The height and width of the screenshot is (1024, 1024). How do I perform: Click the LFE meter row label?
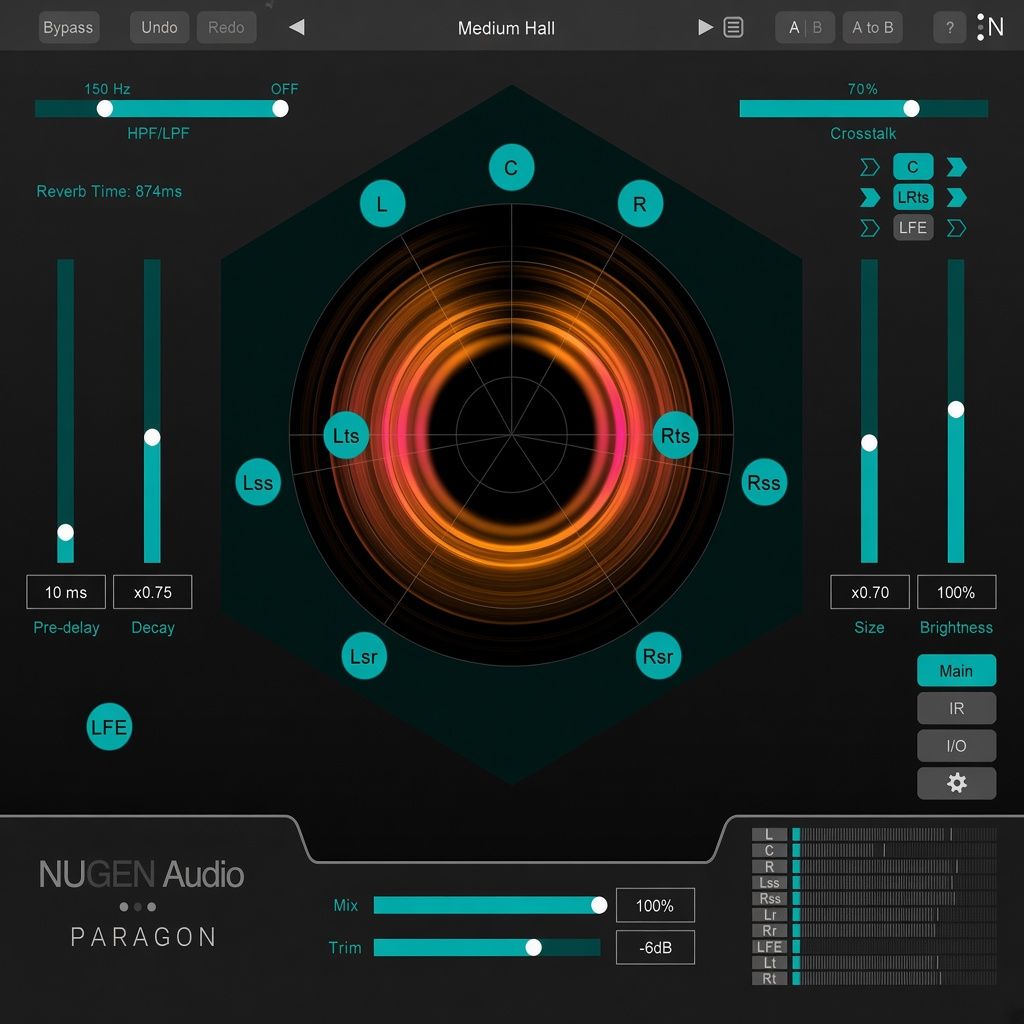point(769,946)
